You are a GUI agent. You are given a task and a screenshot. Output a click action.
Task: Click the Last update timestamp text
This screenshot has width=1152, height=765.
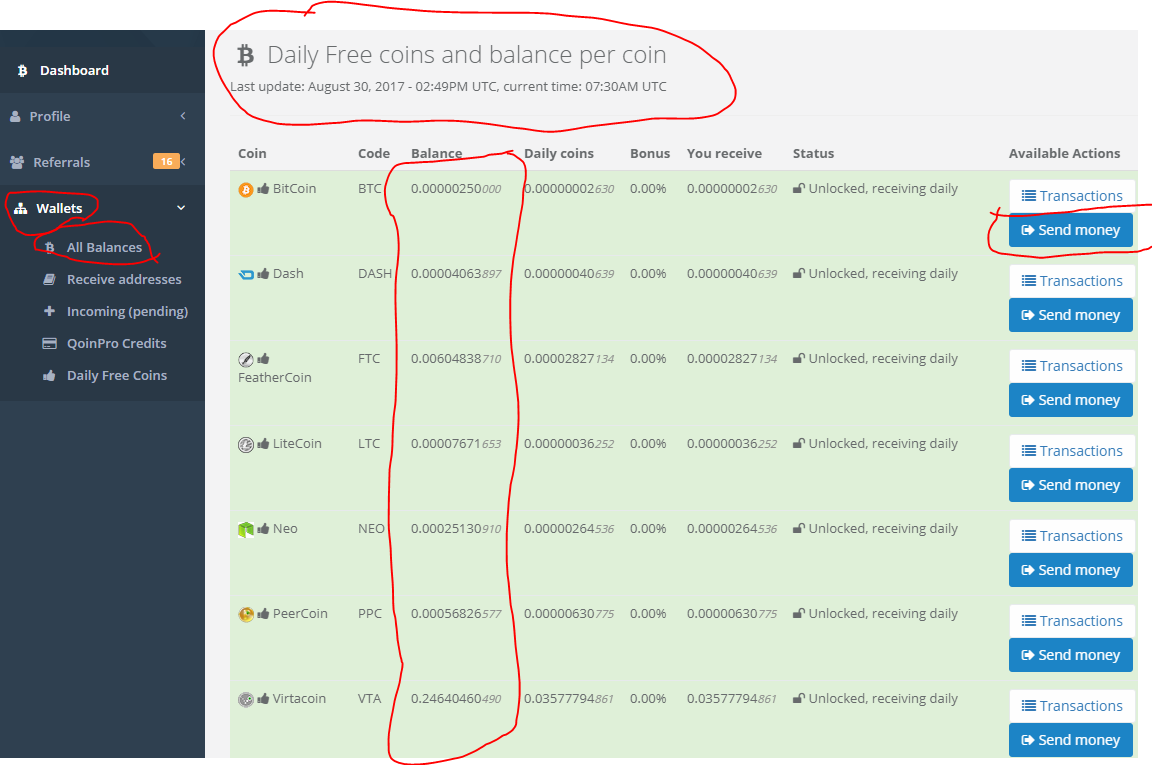coord(448,87)
